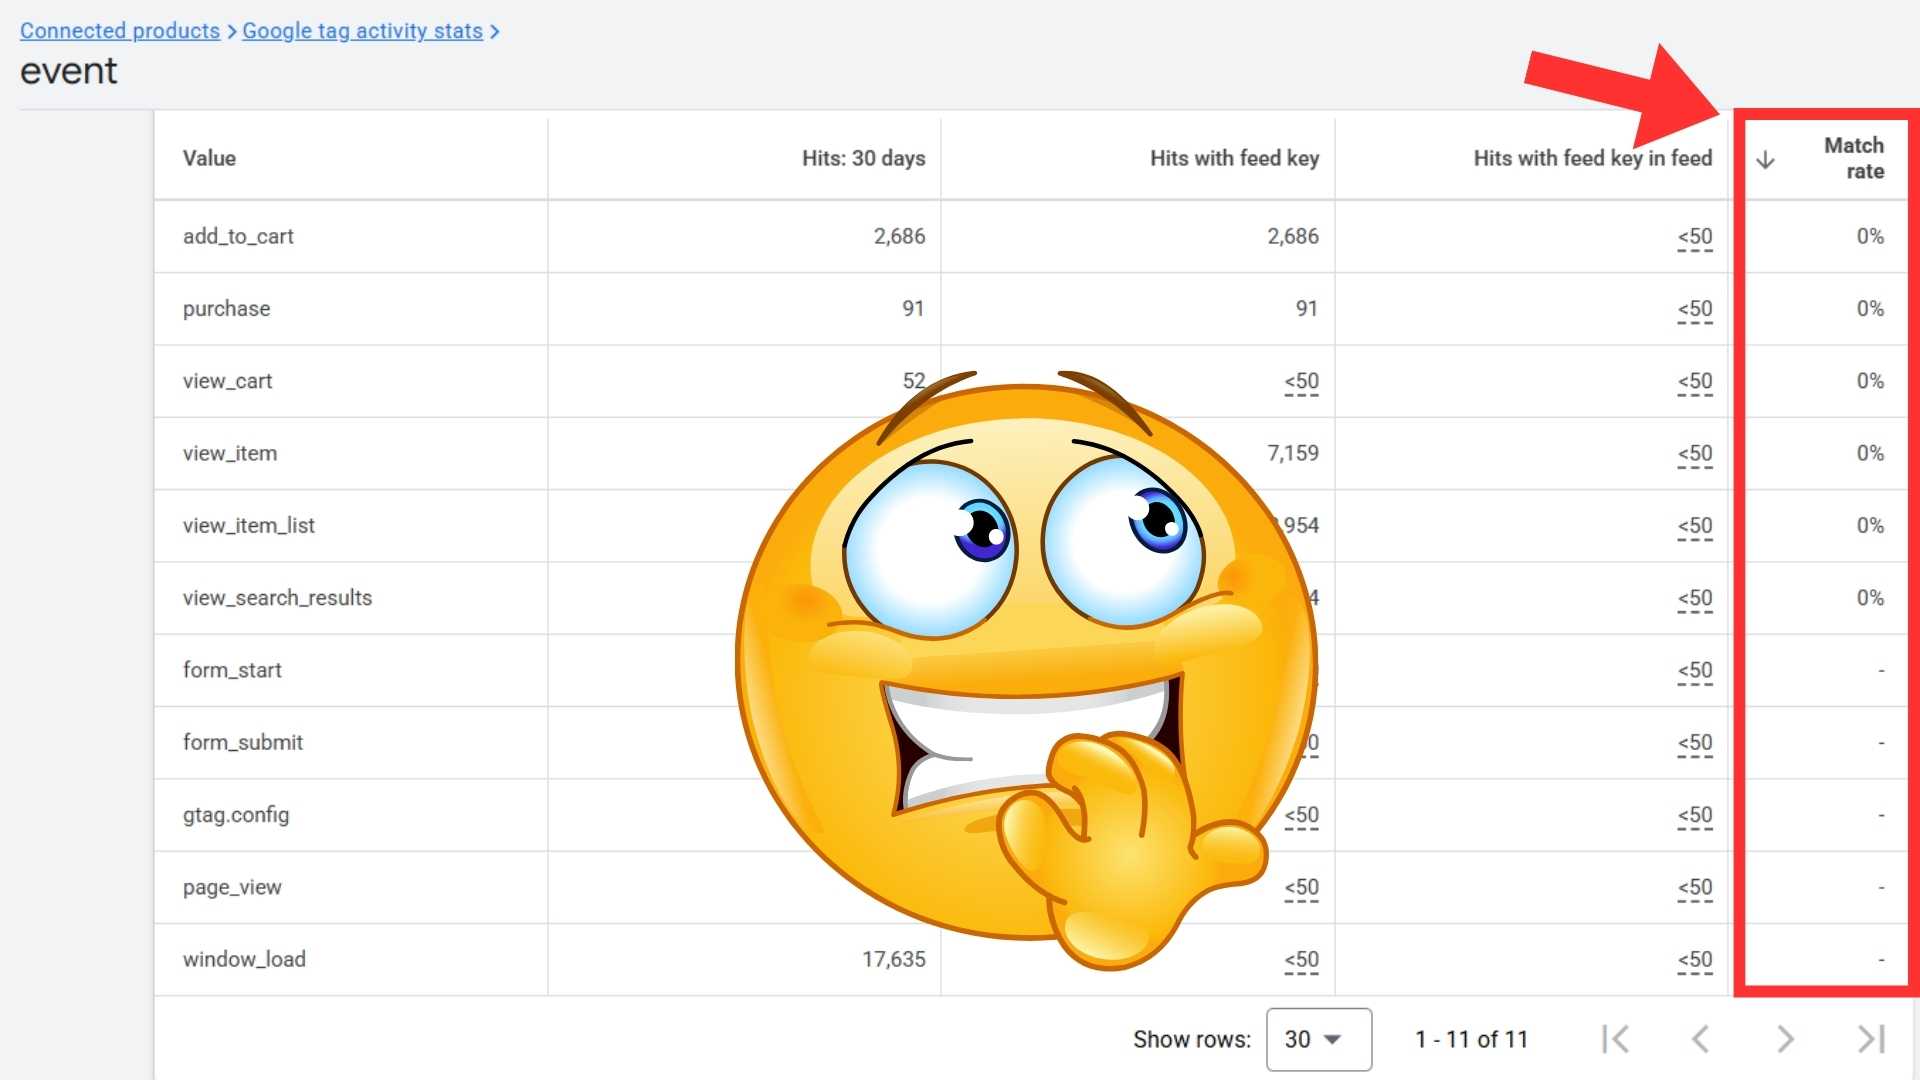This screenshot has width=1920, height=1080.
Task: Click the <50 feed-in-feed value for form_start
Action: tap(1694, 671)
